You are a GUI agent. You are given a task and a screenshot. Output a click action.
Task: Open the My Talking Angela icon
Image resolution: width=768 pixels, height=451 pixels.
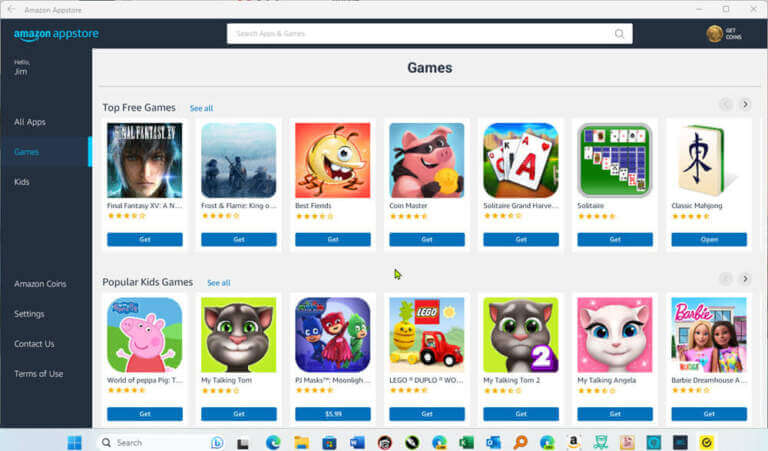tap(615, 335)
